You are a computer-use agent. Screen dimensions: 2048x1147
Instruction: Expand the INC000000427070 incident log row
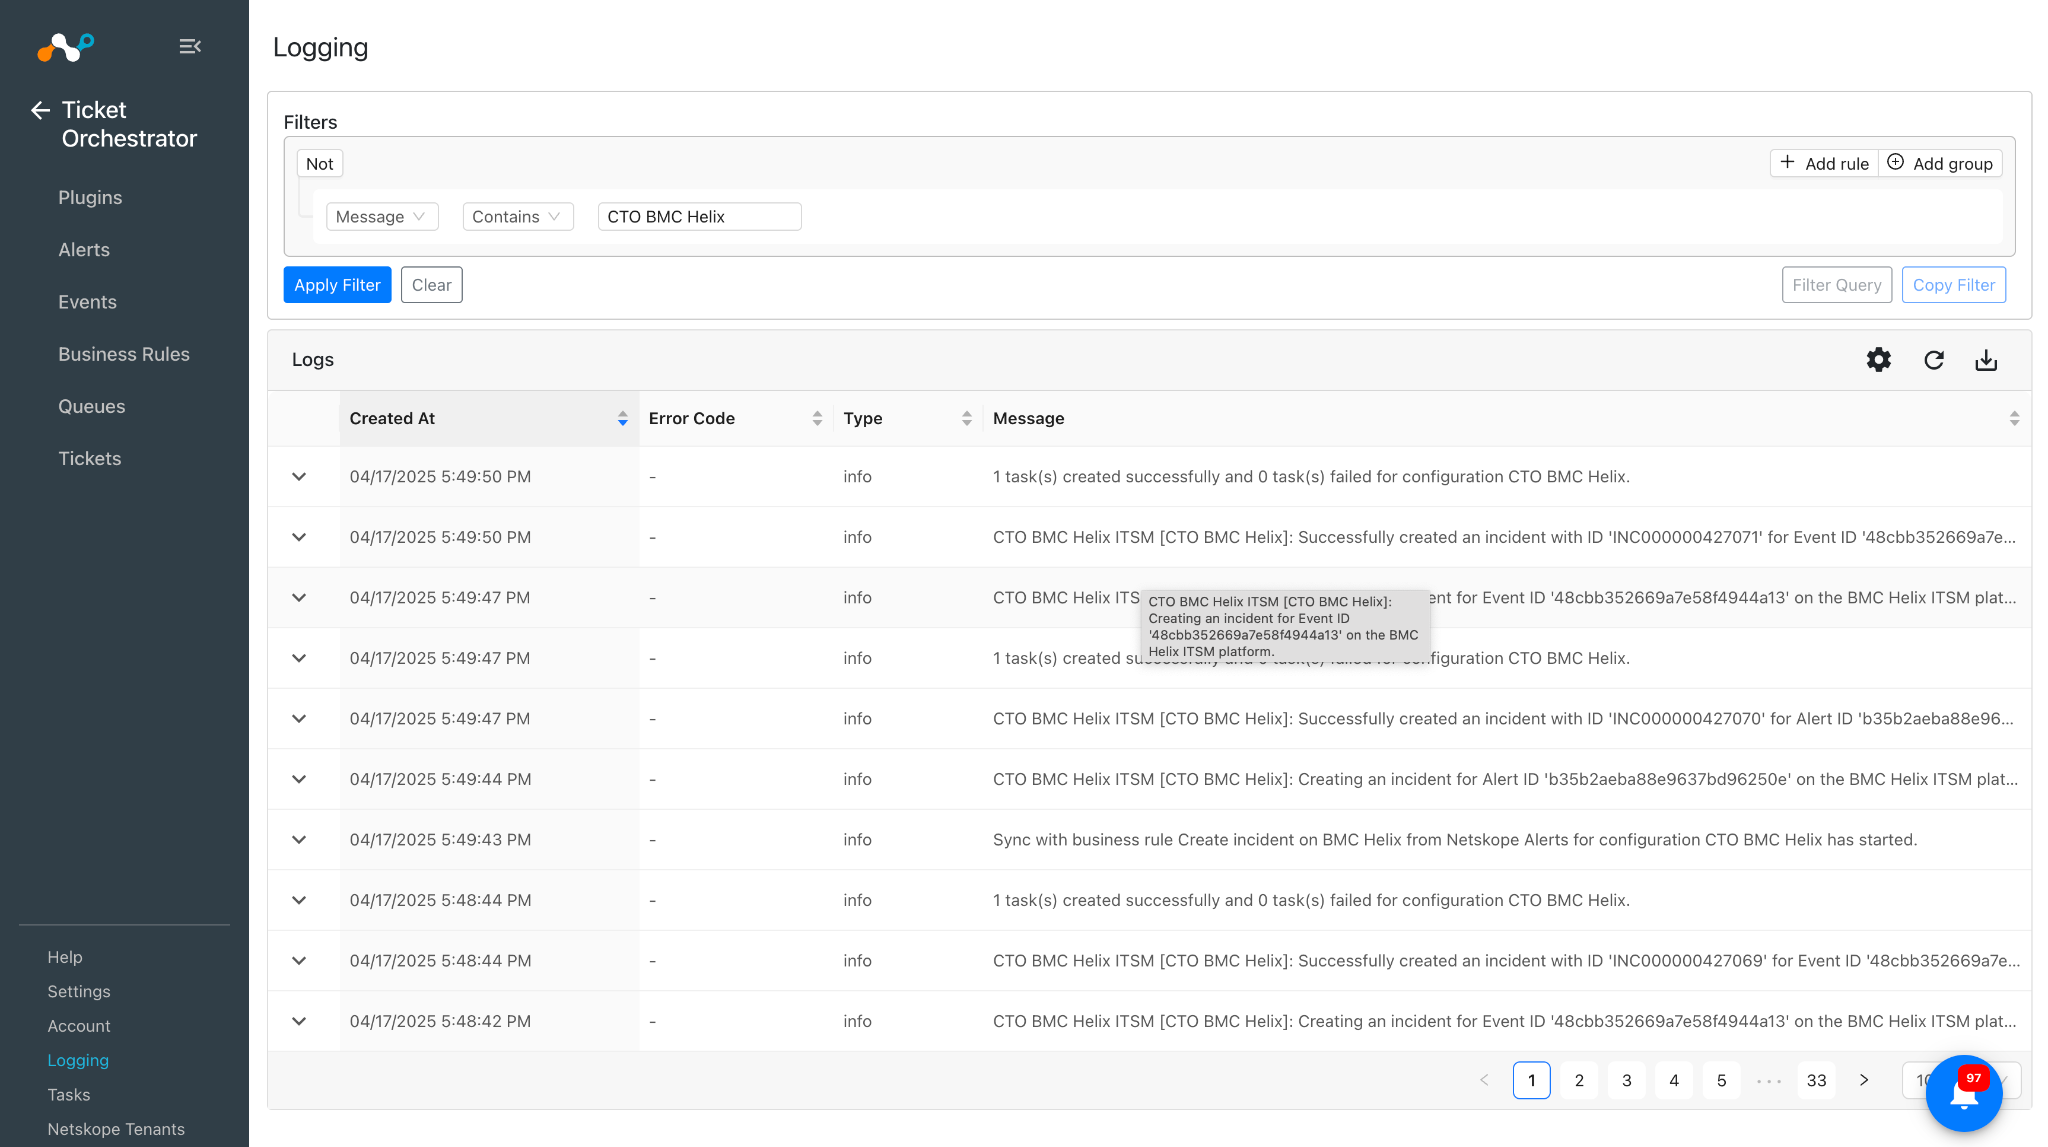(x=299, y=719)
